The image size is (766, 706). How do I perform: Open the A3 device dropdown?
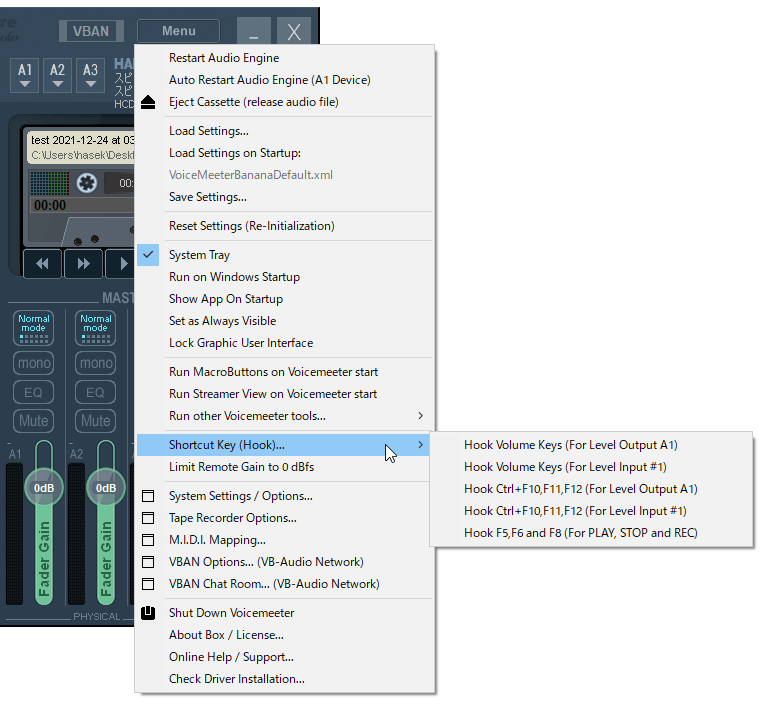coord(90,75)
